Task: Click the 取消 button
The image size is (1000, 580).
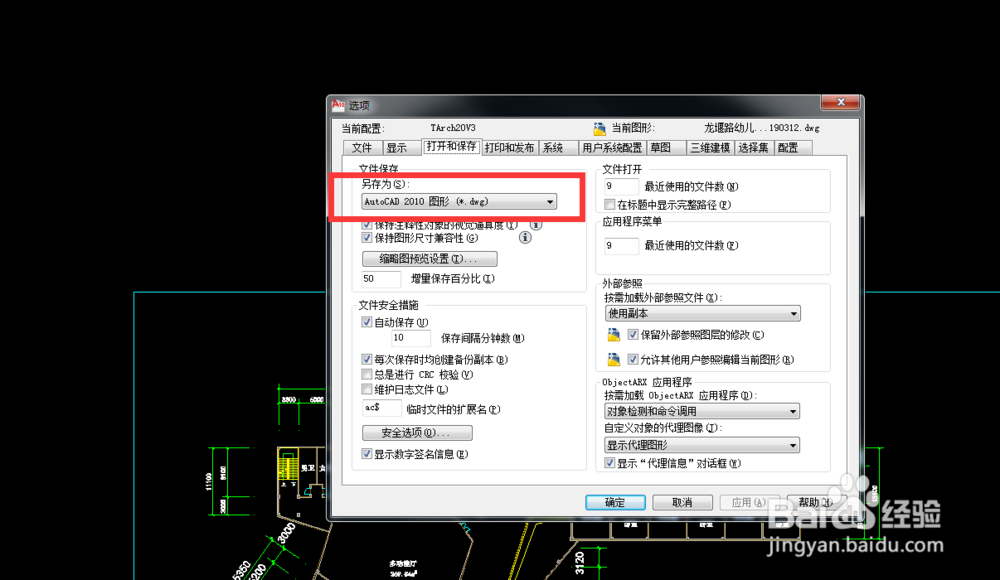Action: coord(682,503)
